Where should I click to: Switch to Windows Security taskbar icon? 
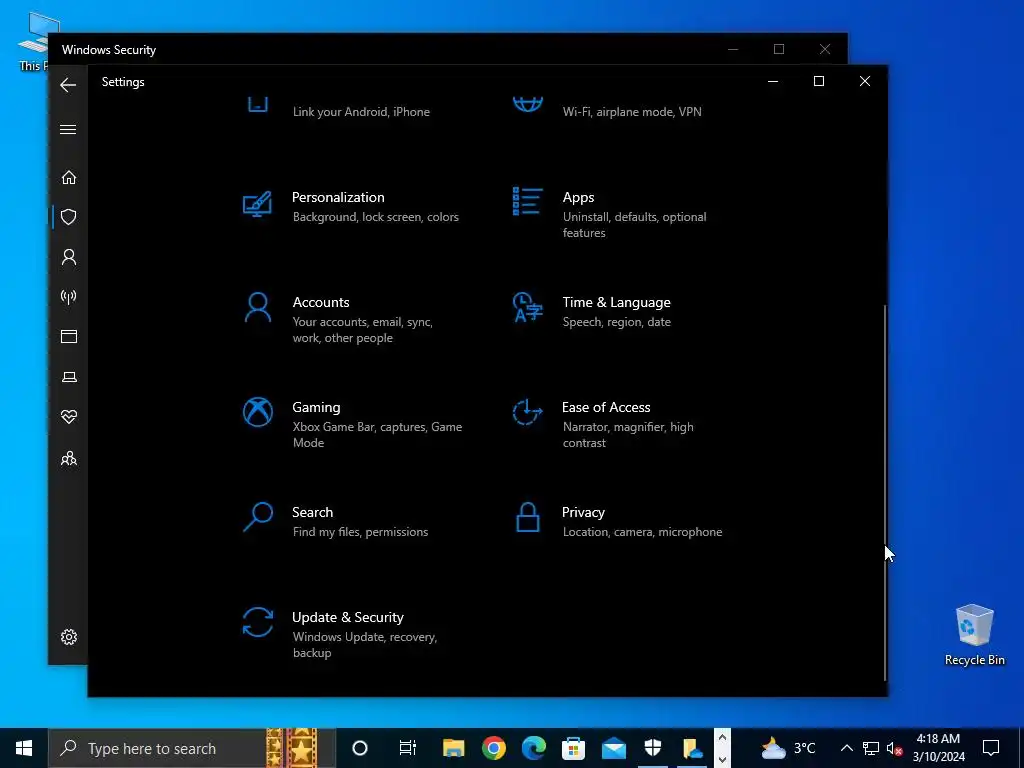pyautogui.click(x=652, y=748)
